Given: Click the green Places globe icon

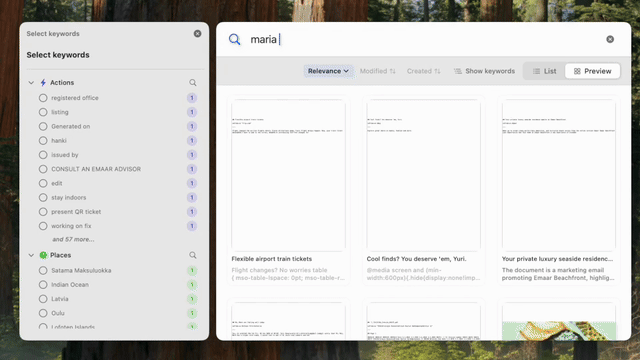Looking at the screenshot, I should click(43, 255).
